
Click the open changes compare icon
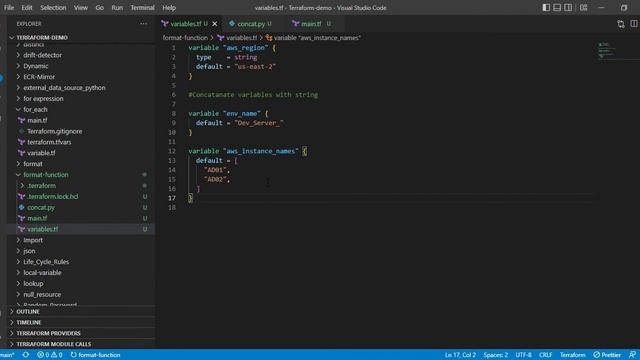[621, 24]
